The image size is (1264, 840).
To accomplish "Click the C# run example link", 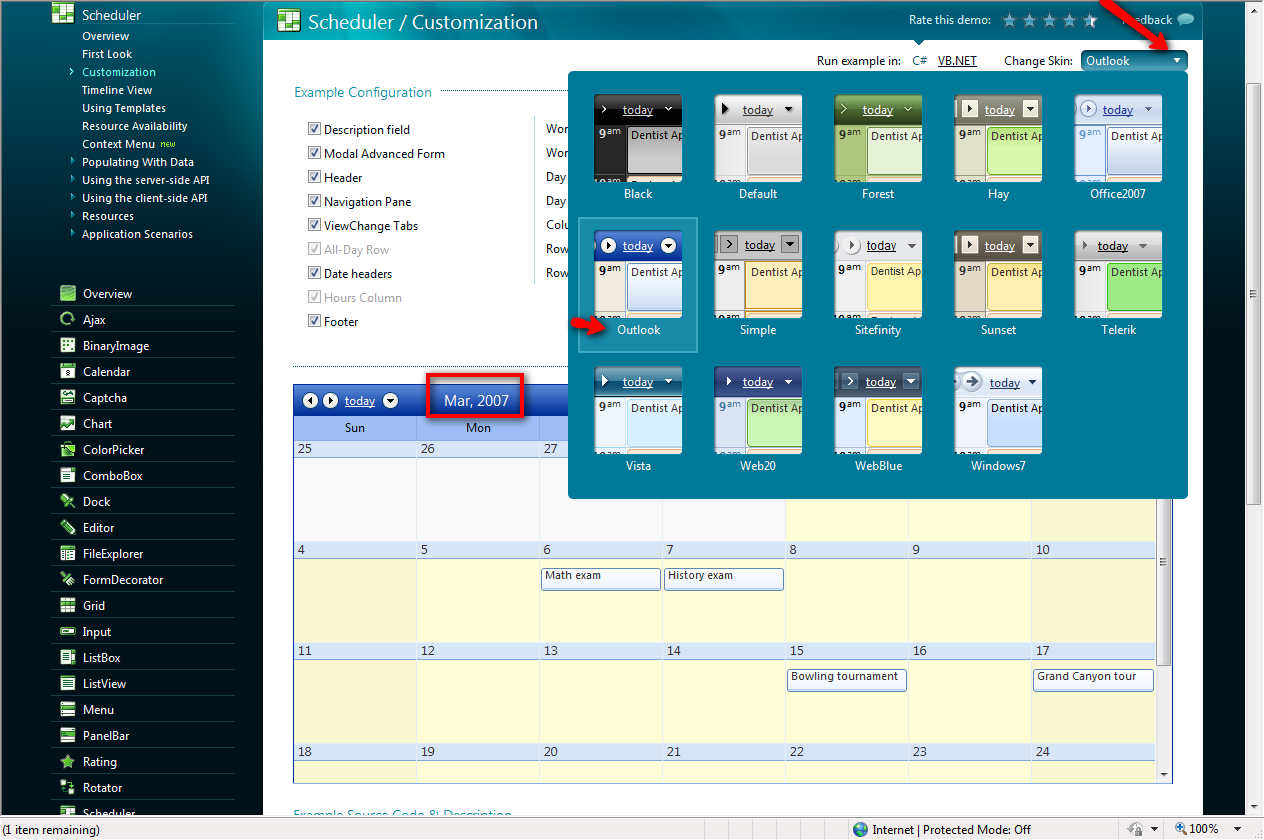I will click(919, 61).
